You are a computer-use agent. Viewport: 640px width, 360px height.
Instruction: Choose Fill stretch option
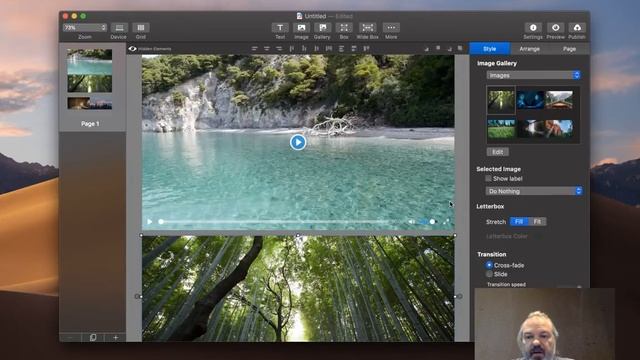point(519,222)
